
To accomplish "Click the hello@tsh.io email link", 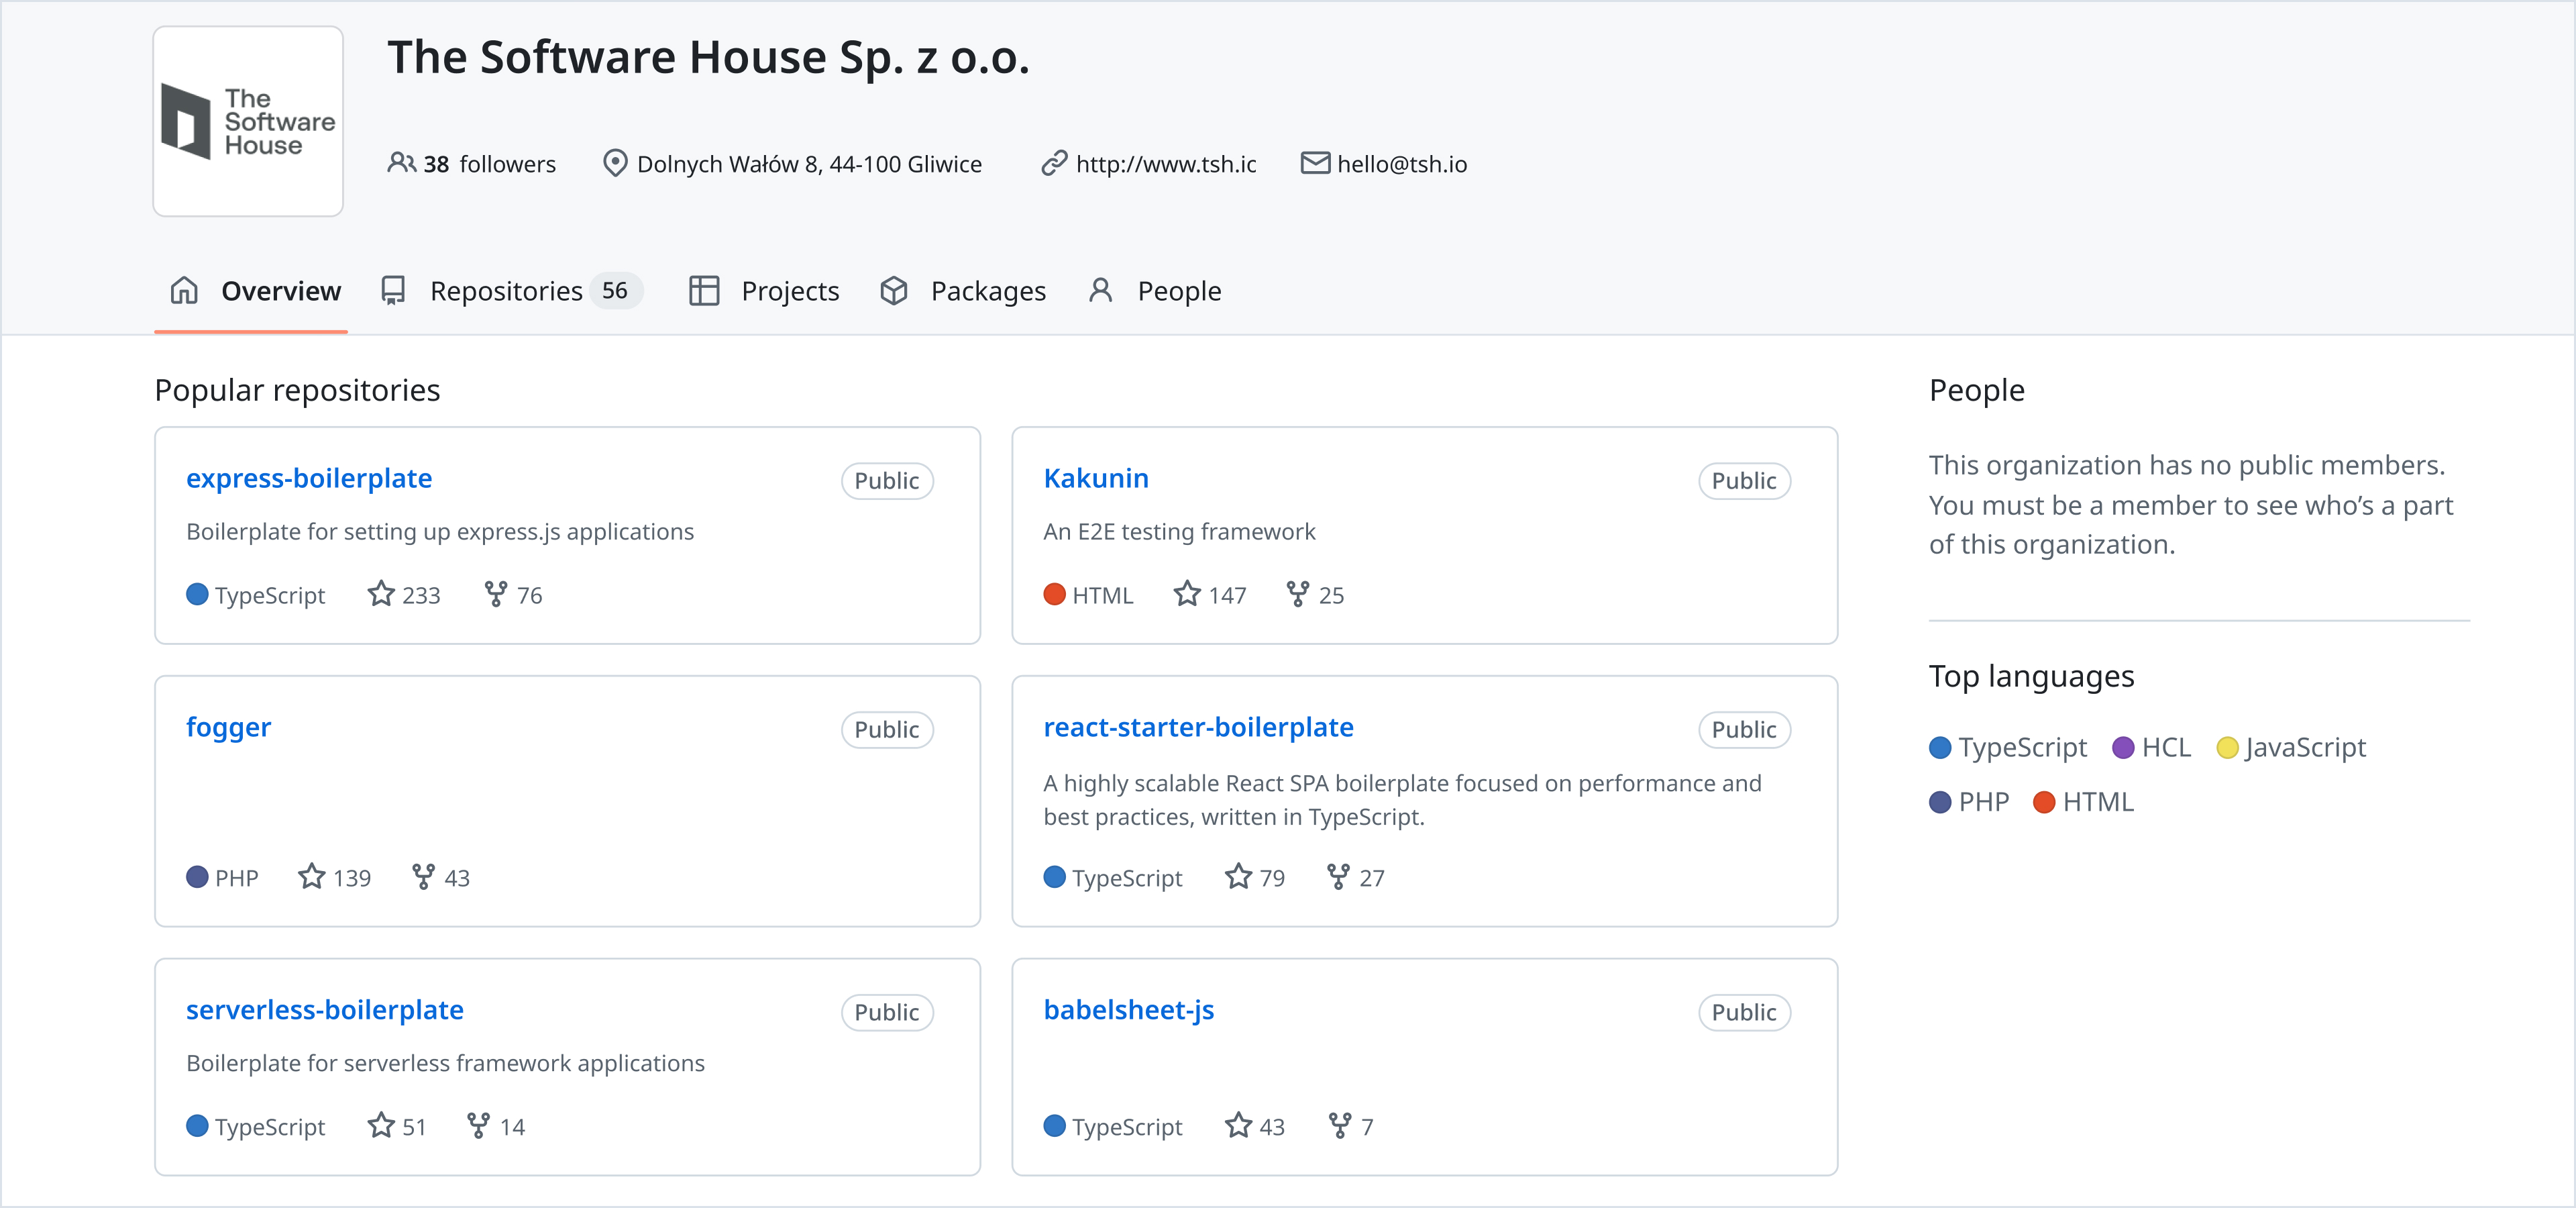I will (x=1402, y=164).
